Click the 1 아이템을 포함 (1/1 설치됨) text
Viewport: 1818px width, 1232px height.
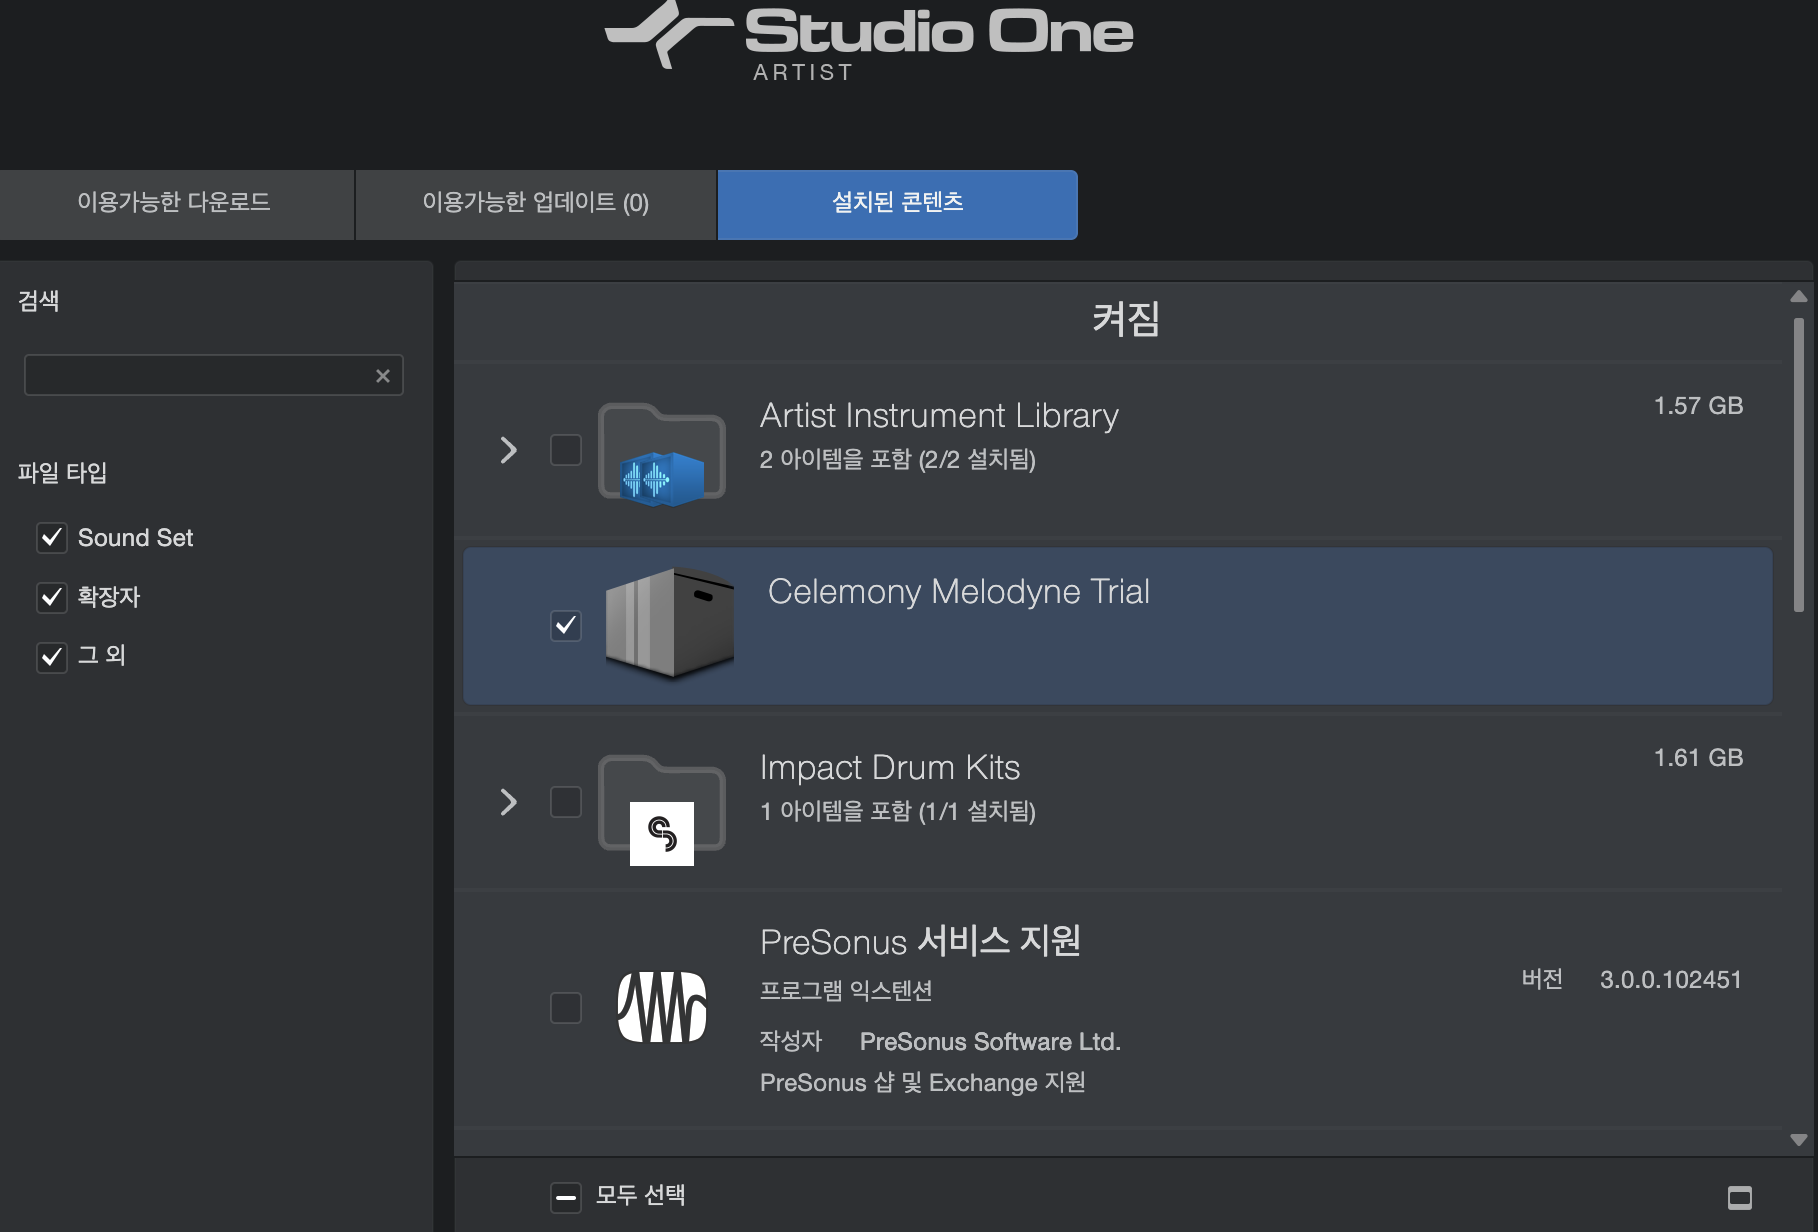[897, 811]
